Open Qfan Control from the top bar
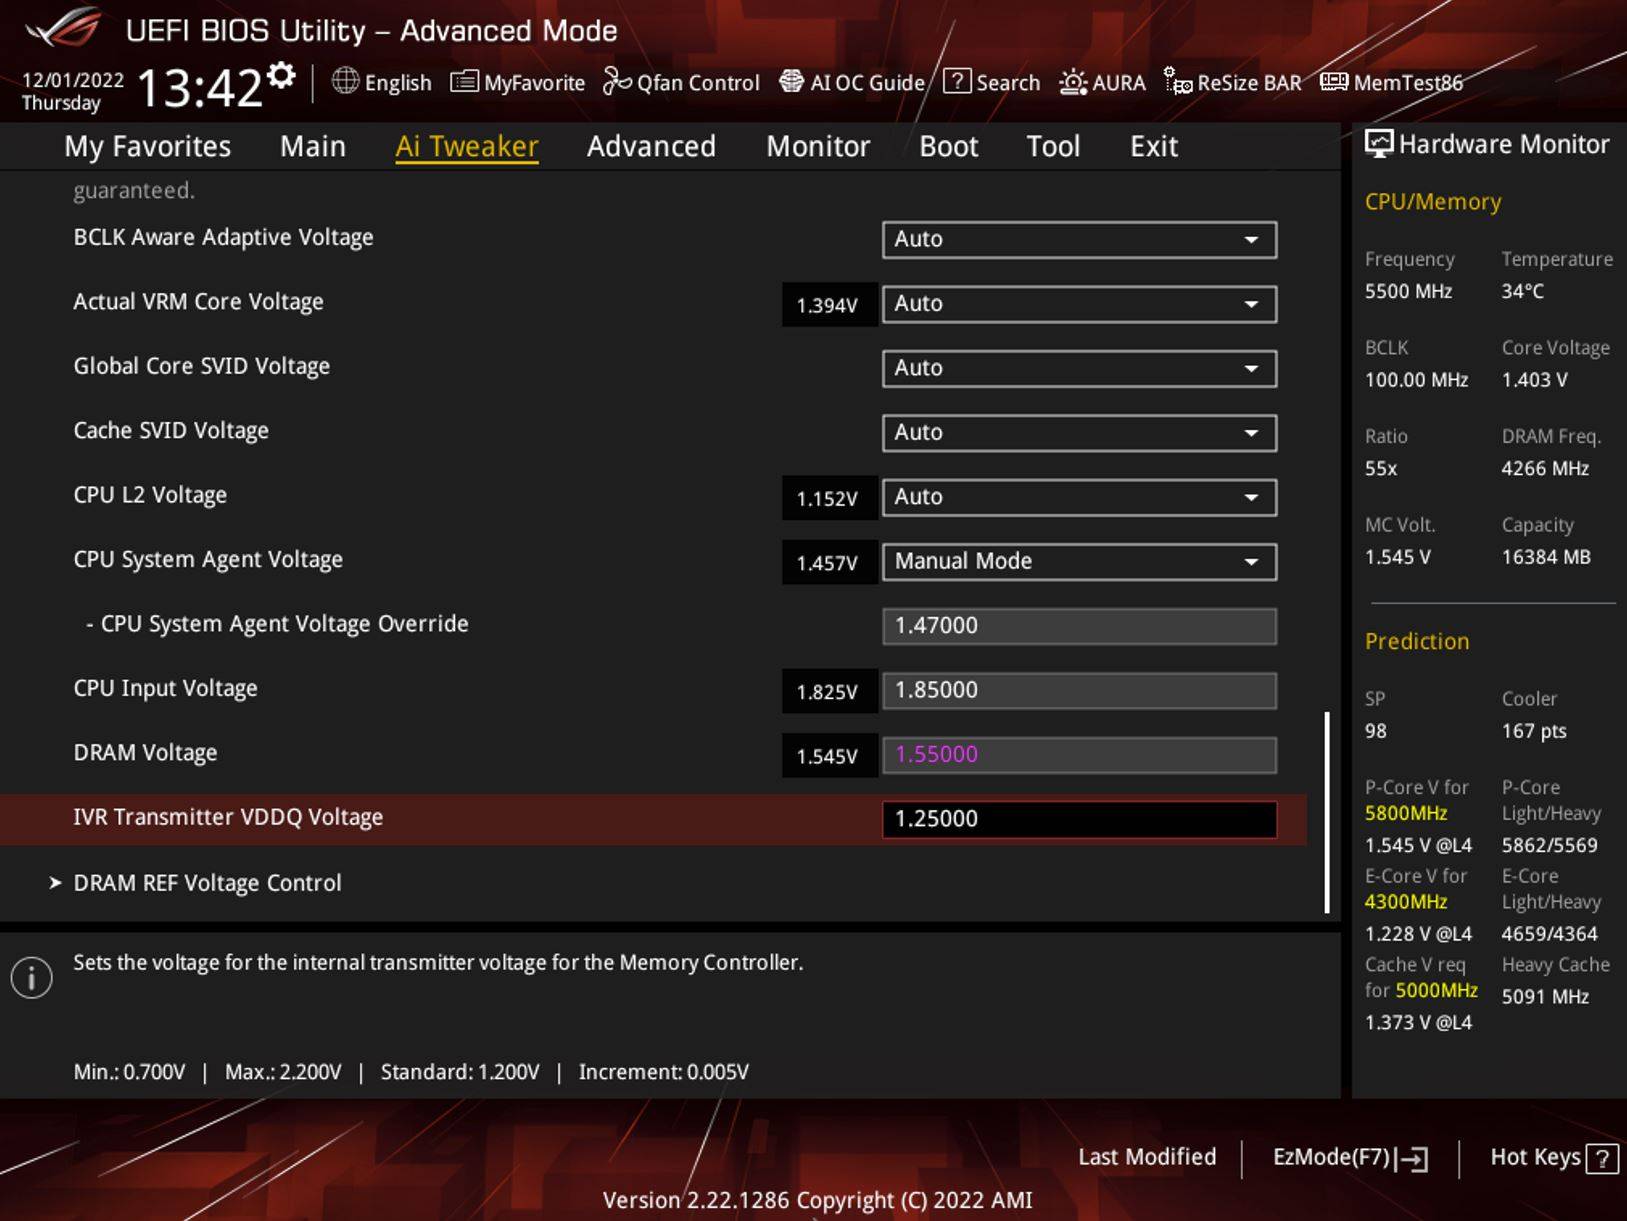1627x1221 pixels. click(681, 82)
